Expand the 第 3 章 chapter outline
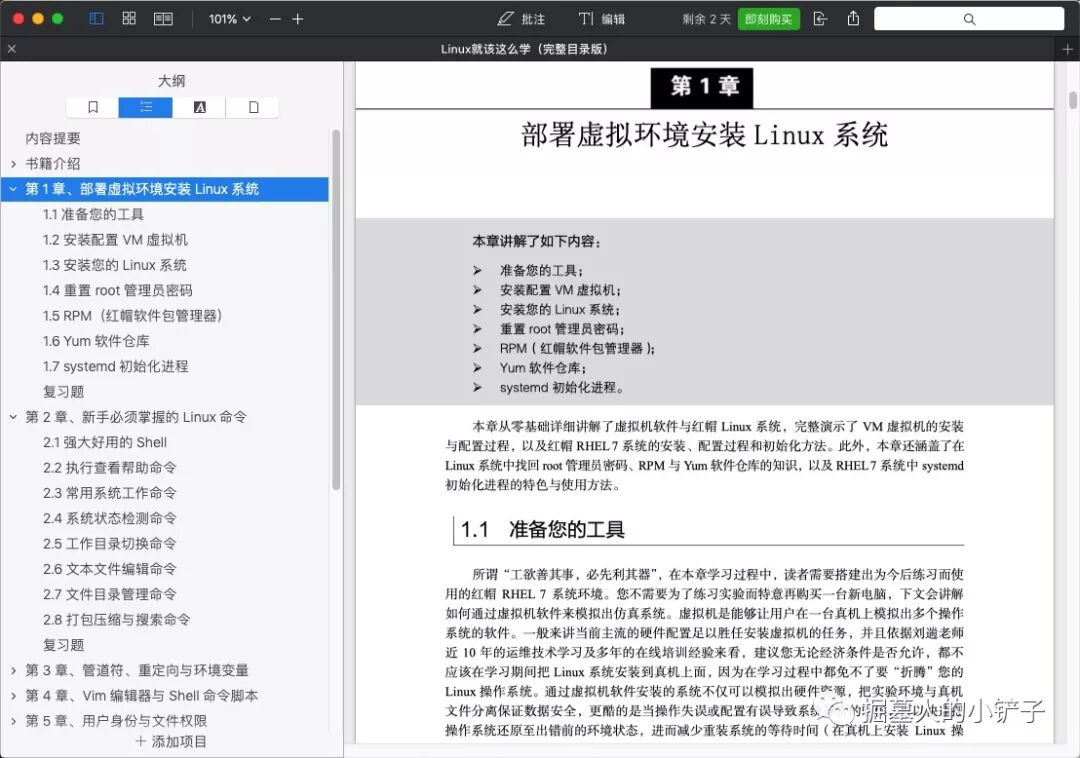The height and width of the screenshot is (758, 1080). (x=12, y=670)
